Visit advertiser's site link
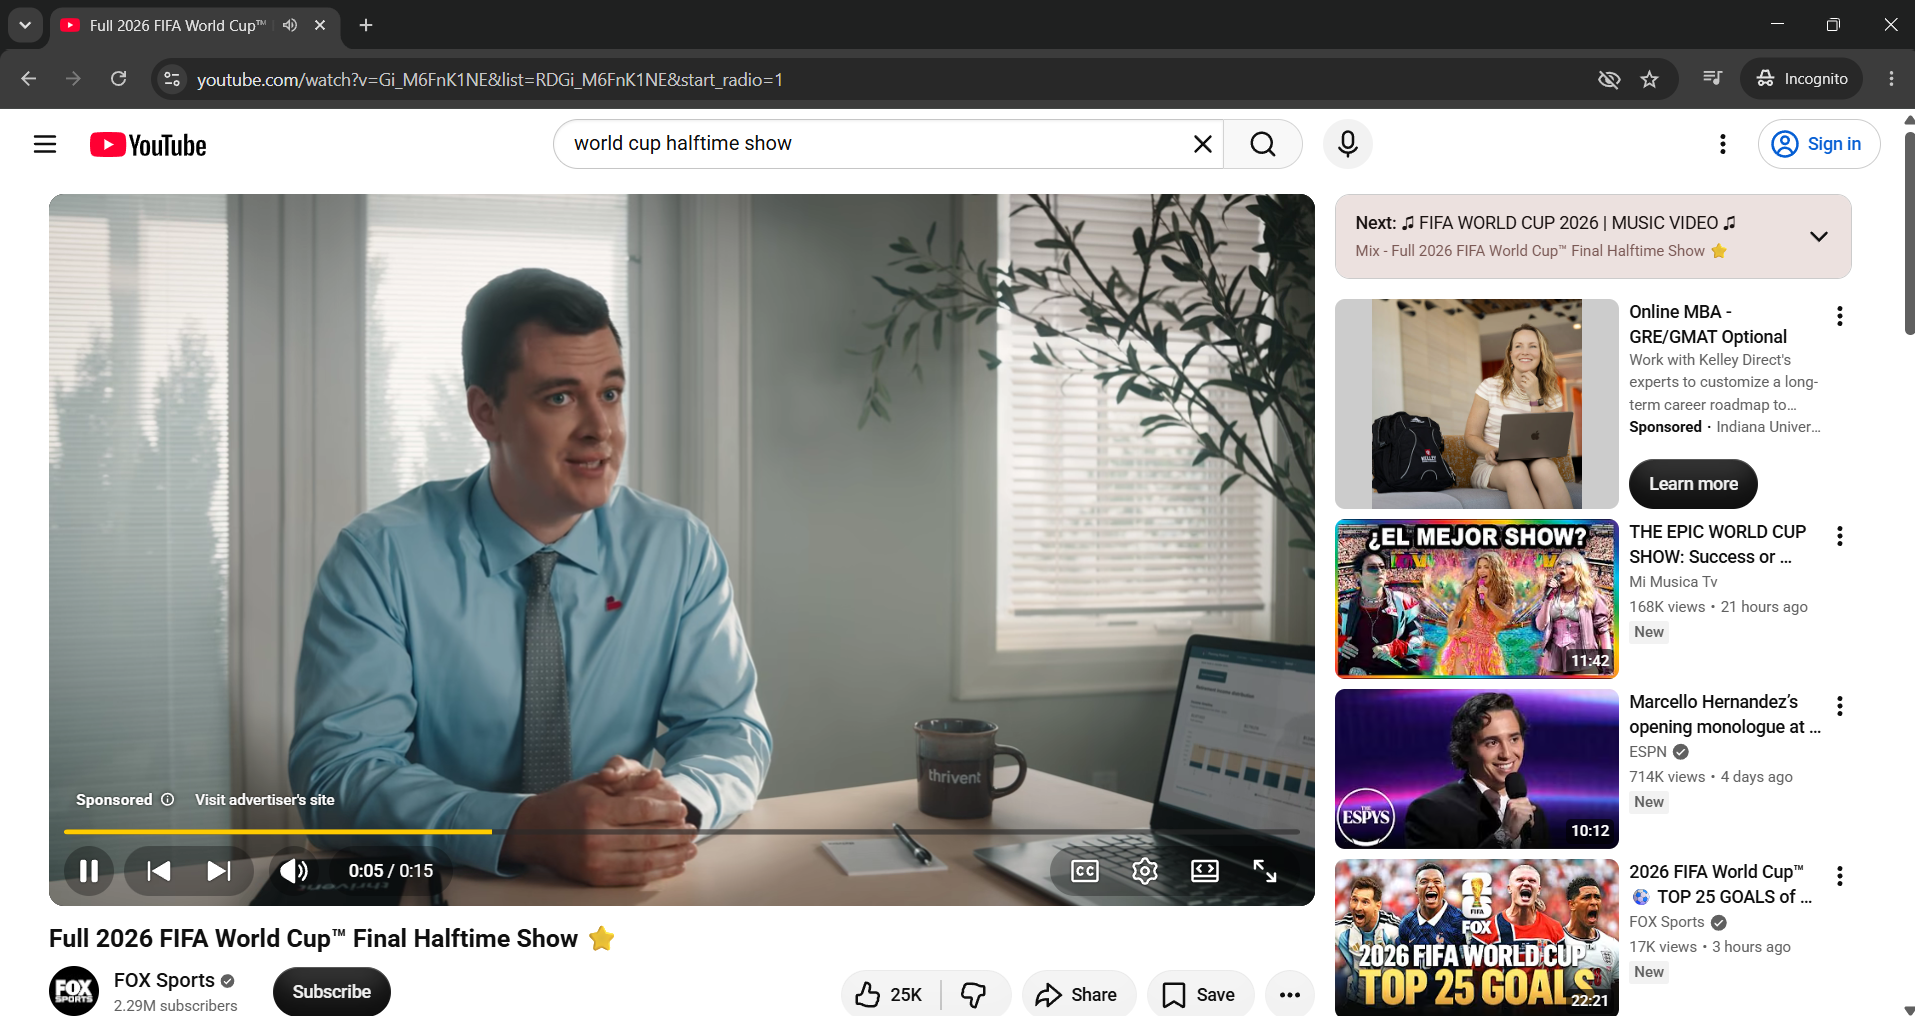The image size is (1915, 1016). (265, 799)
